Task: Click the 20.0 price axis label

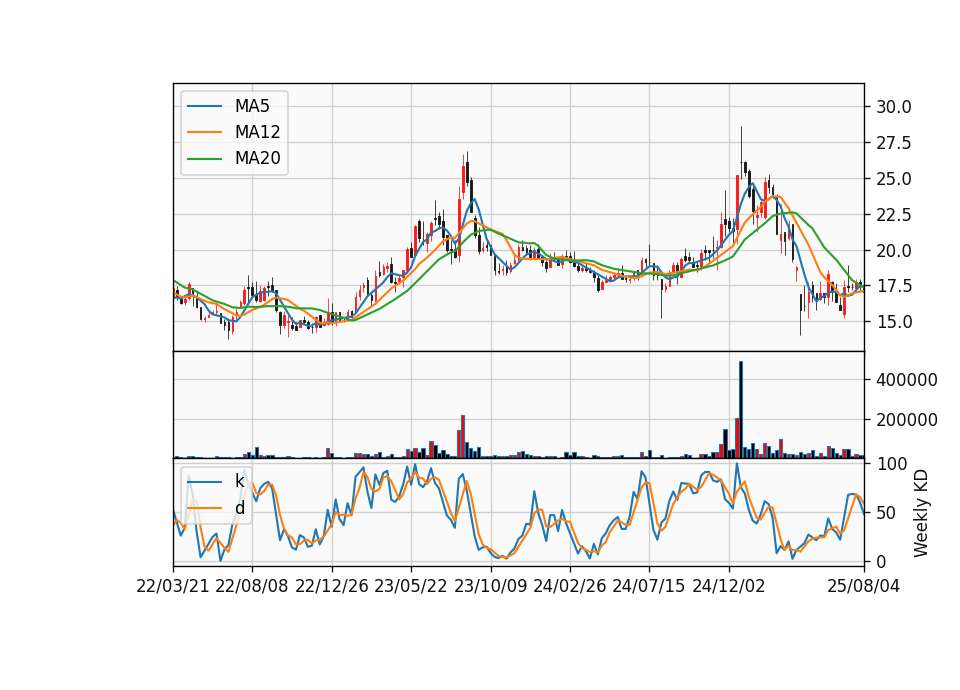Action: pyautogui.click(x=893, y=251)
